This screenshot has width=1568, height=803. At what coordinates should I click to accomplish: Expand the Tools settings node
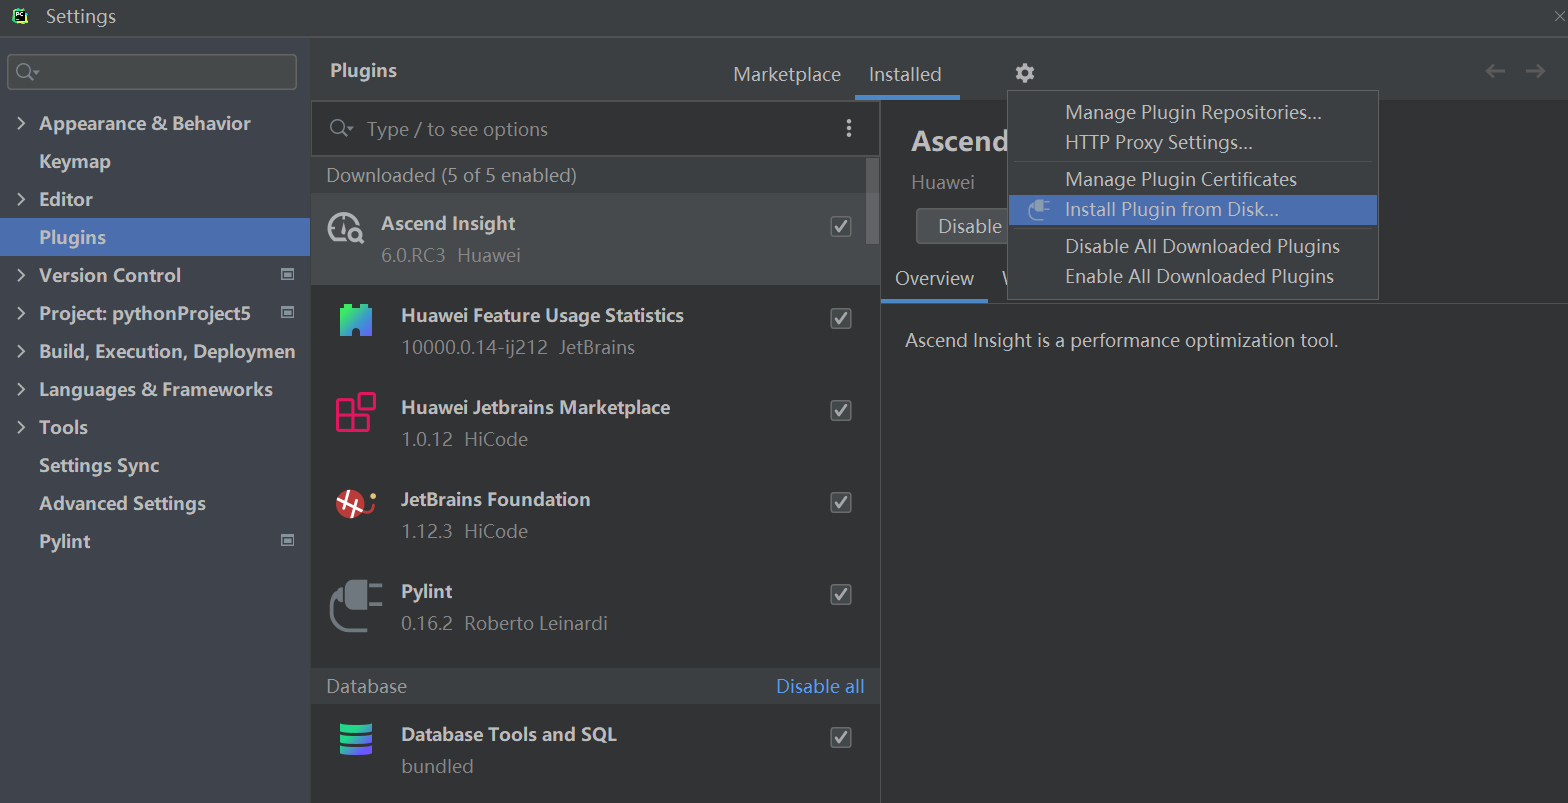(21, 427)
